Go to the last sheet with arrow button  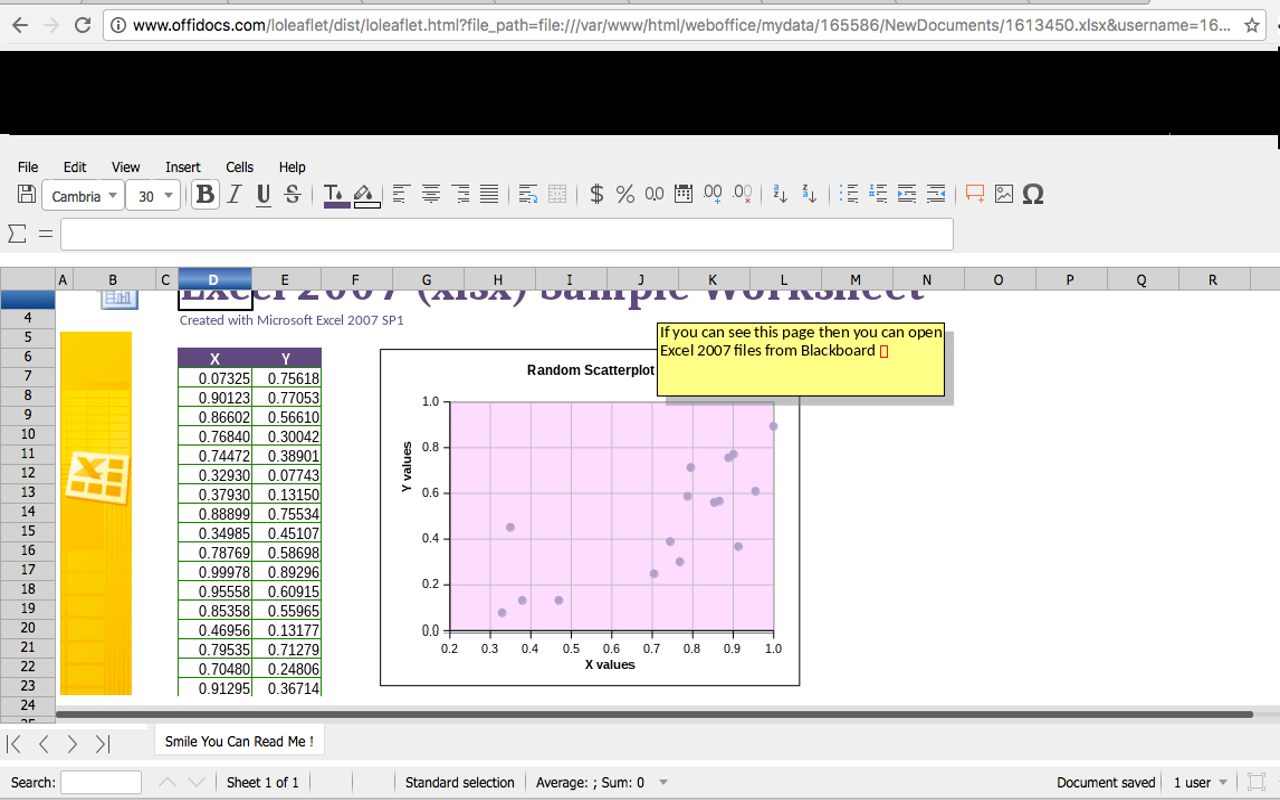tap(102, 743)
